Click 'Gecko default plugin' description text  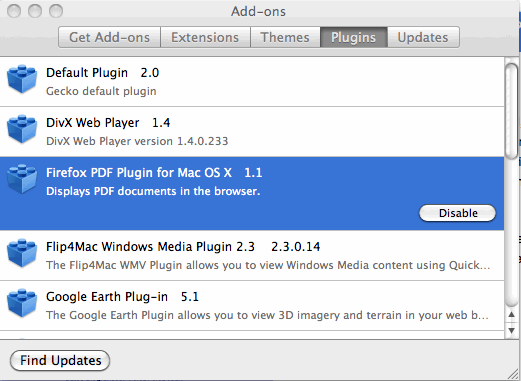pos(101,91)
